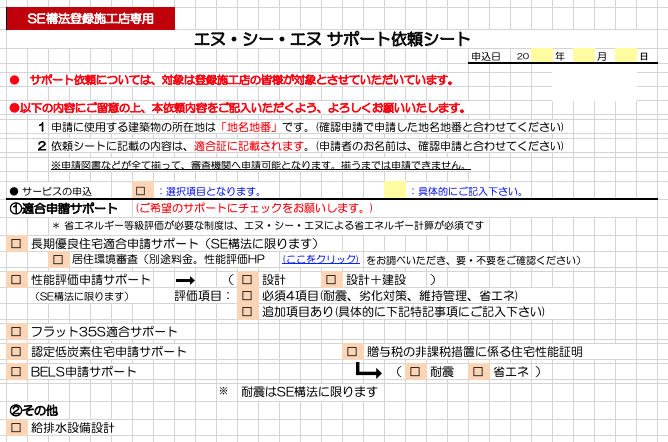Image resolution: width=668 pixels, height=442 pixels.
Task: Select the ②その他 heading
Action: pos(33,410)
